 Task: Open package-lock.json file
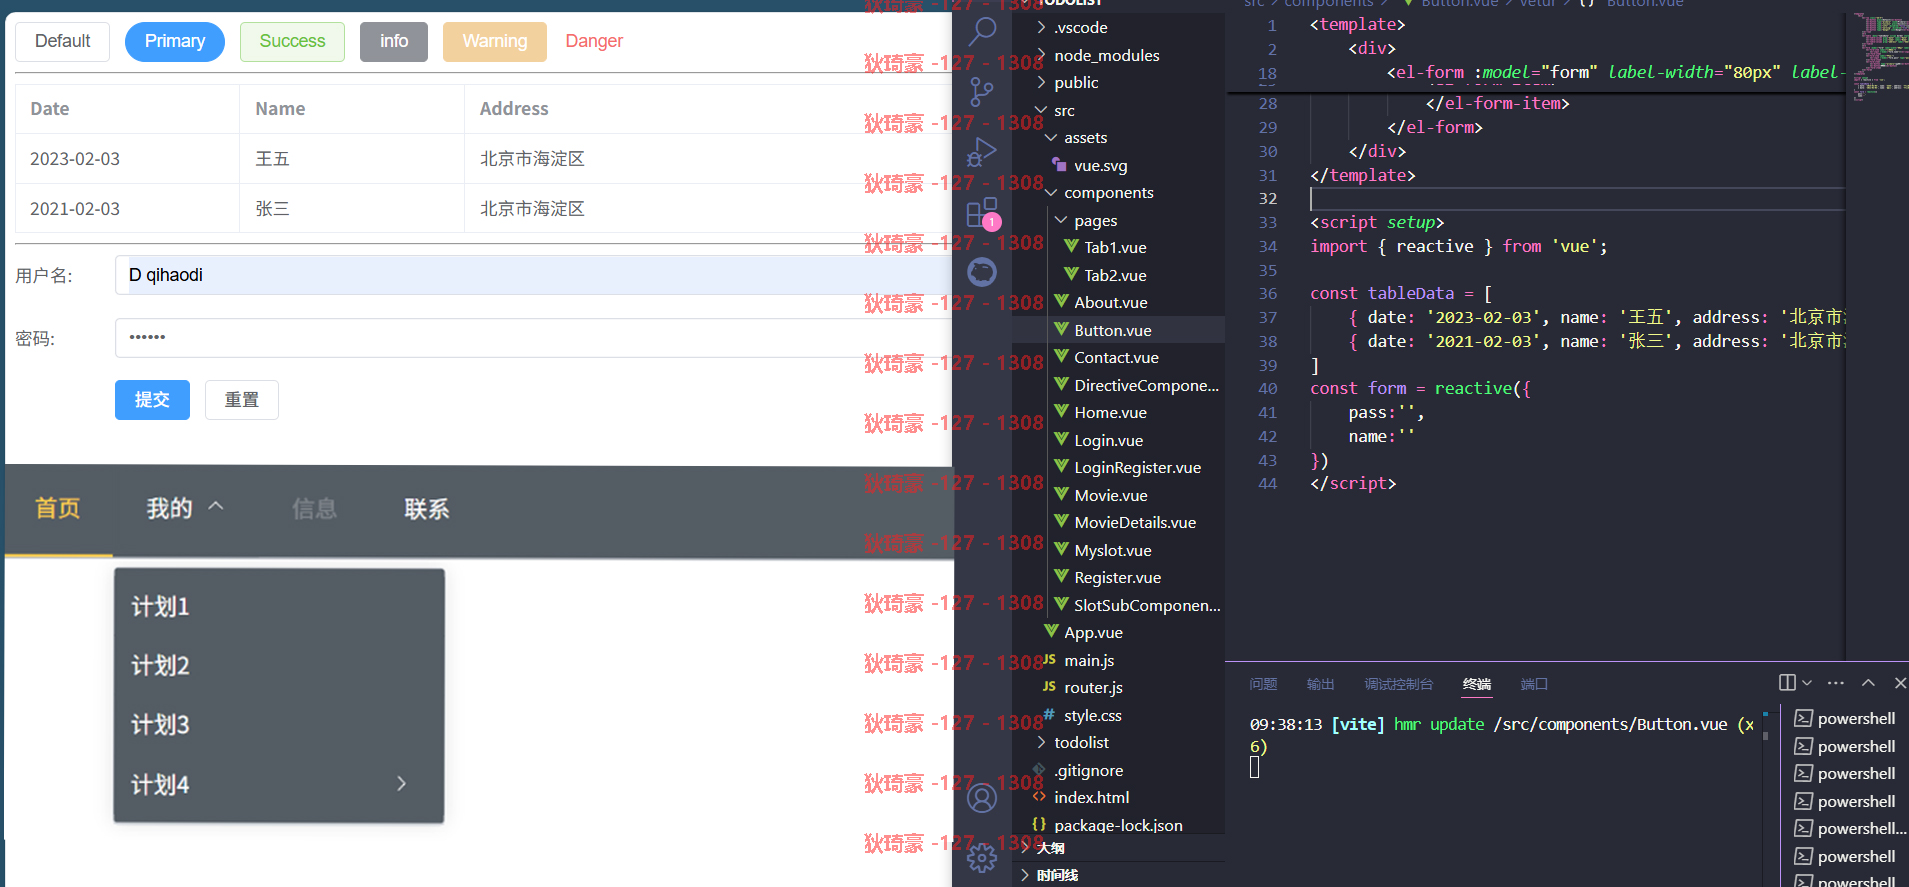click(x=1118, y=825)
